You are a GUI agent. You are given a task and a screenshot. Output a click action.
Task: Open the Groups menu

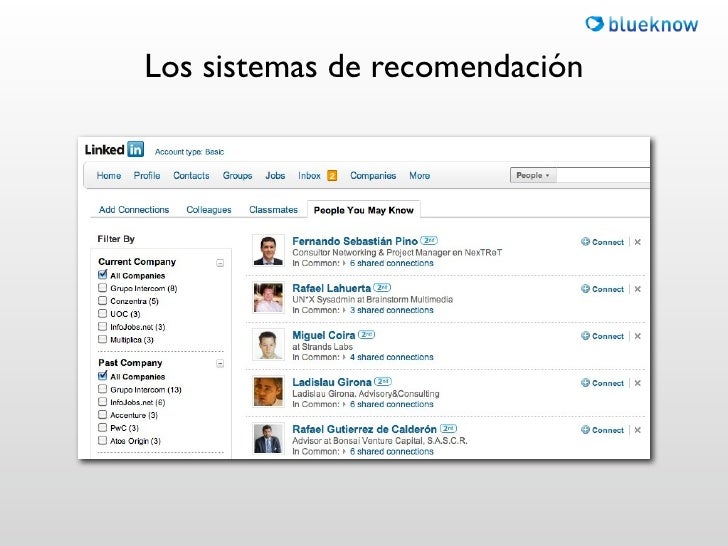[237, 176]
